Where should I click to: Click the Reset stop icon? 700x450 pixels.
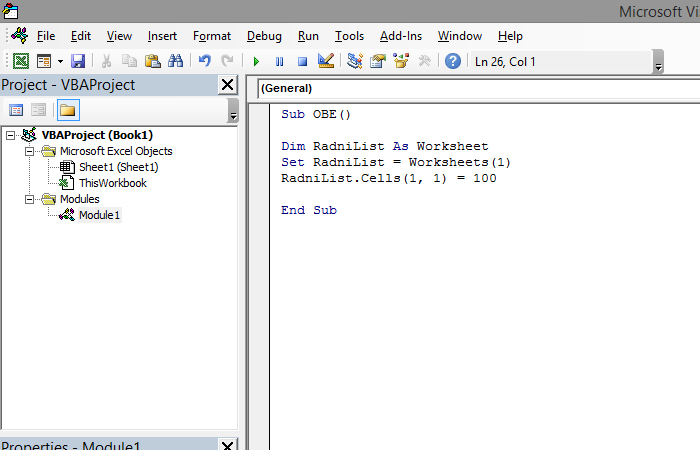pyautogui.click(x=301, y=61)
